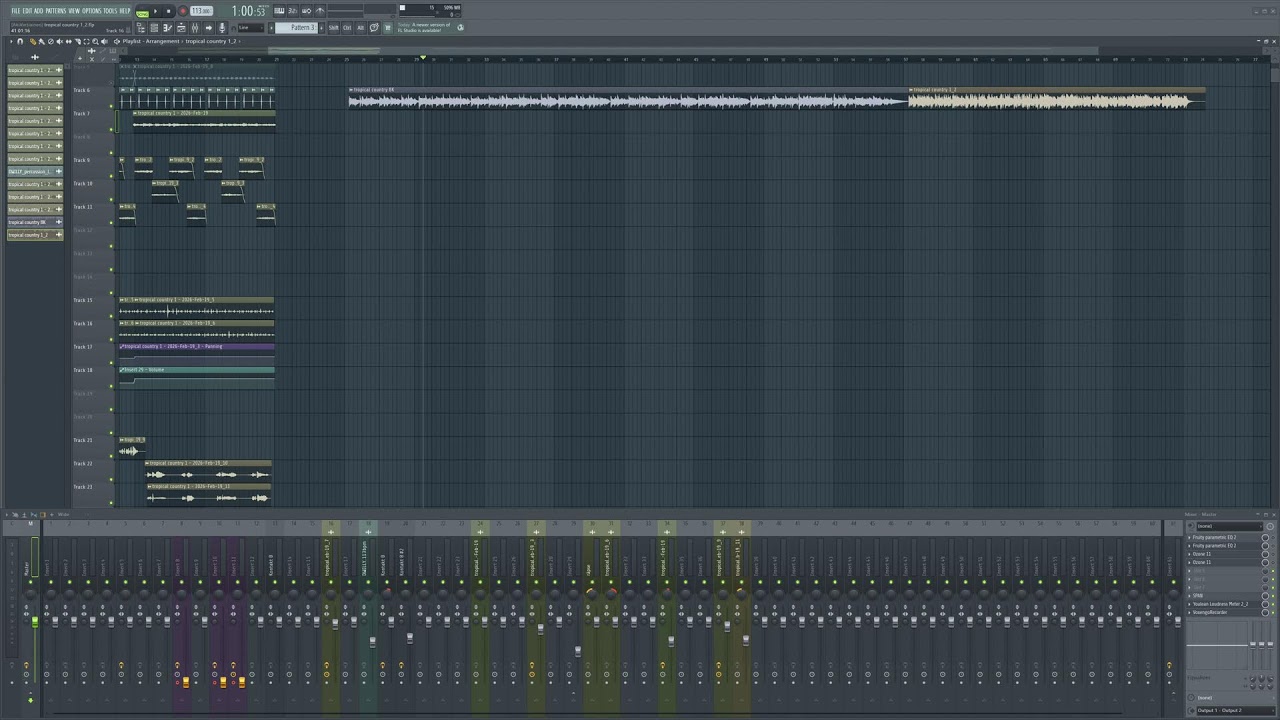Screen dimensions: 1280x720
Task: Open the EDIT menu
Action: tap(27, 11)
